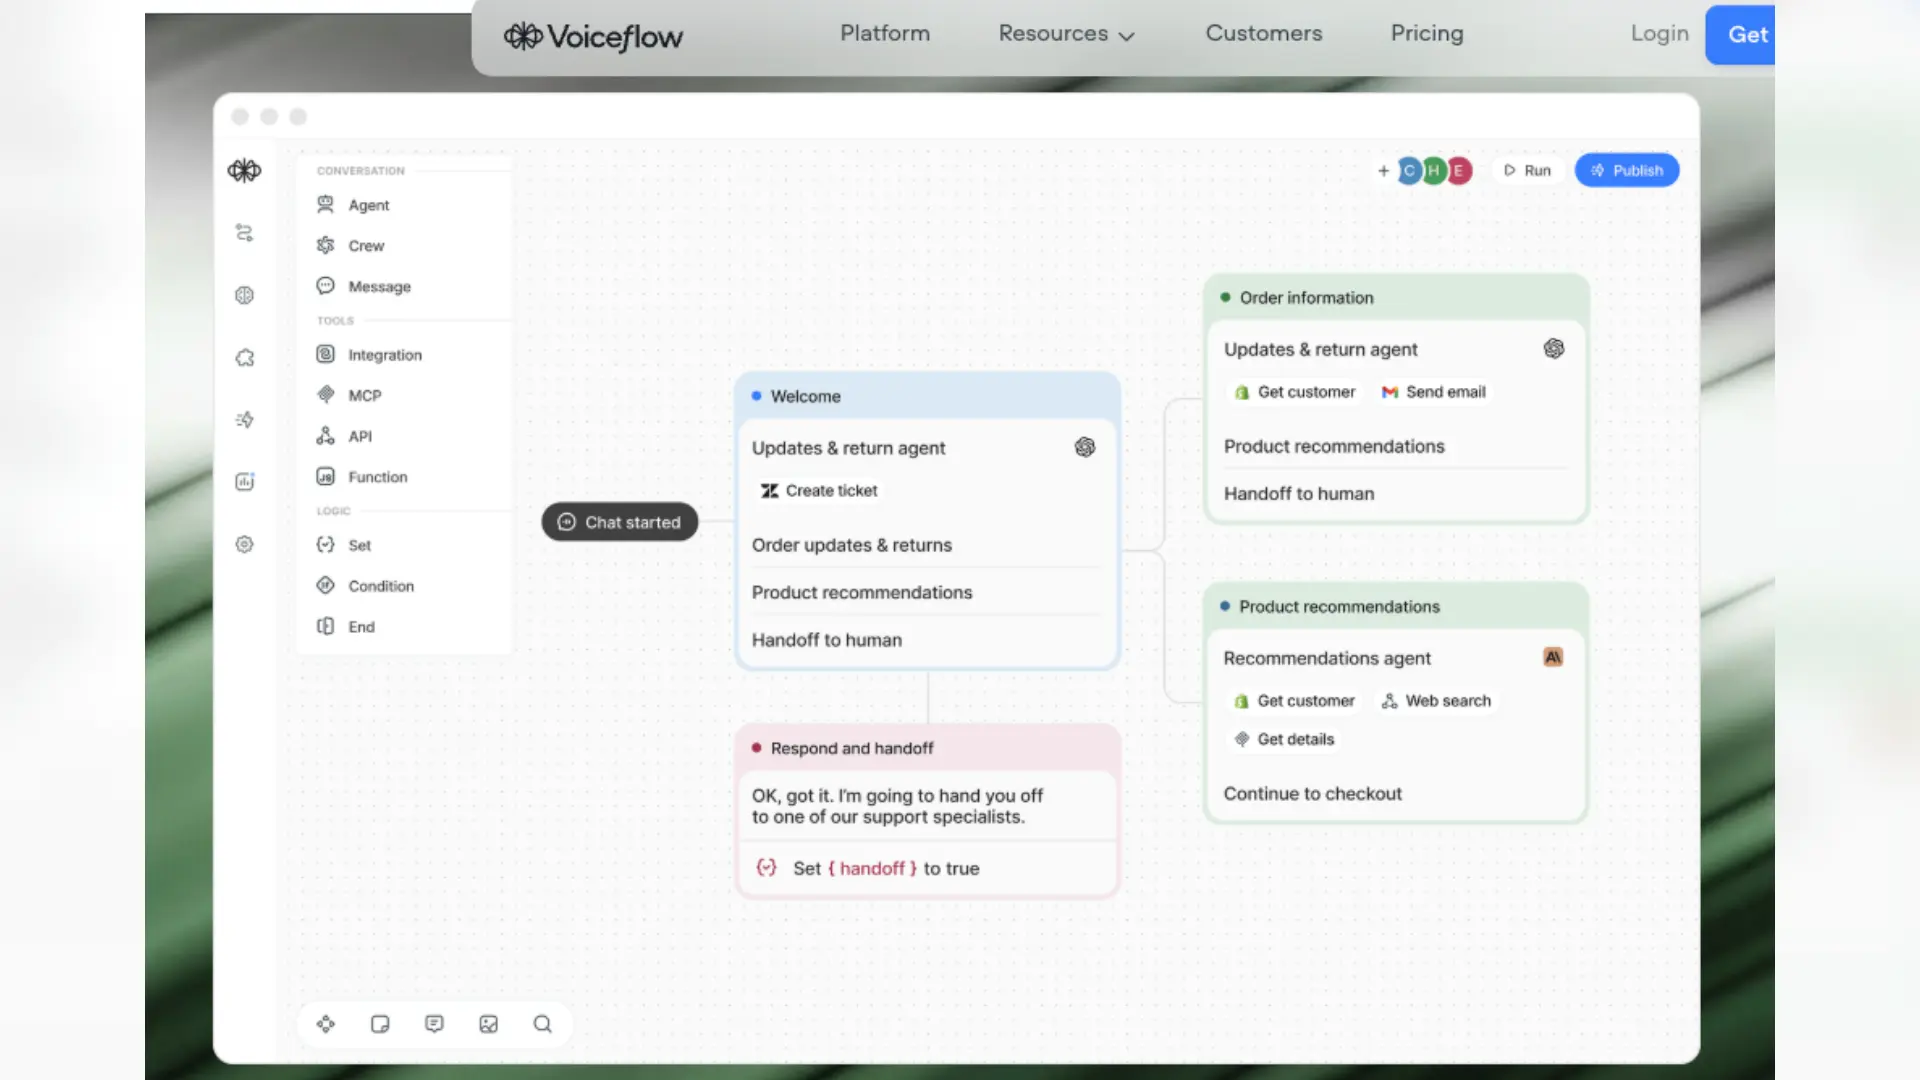1920x1080 pixels.
Task: Go to the Pricing page
Action: tap(1427, 34)
